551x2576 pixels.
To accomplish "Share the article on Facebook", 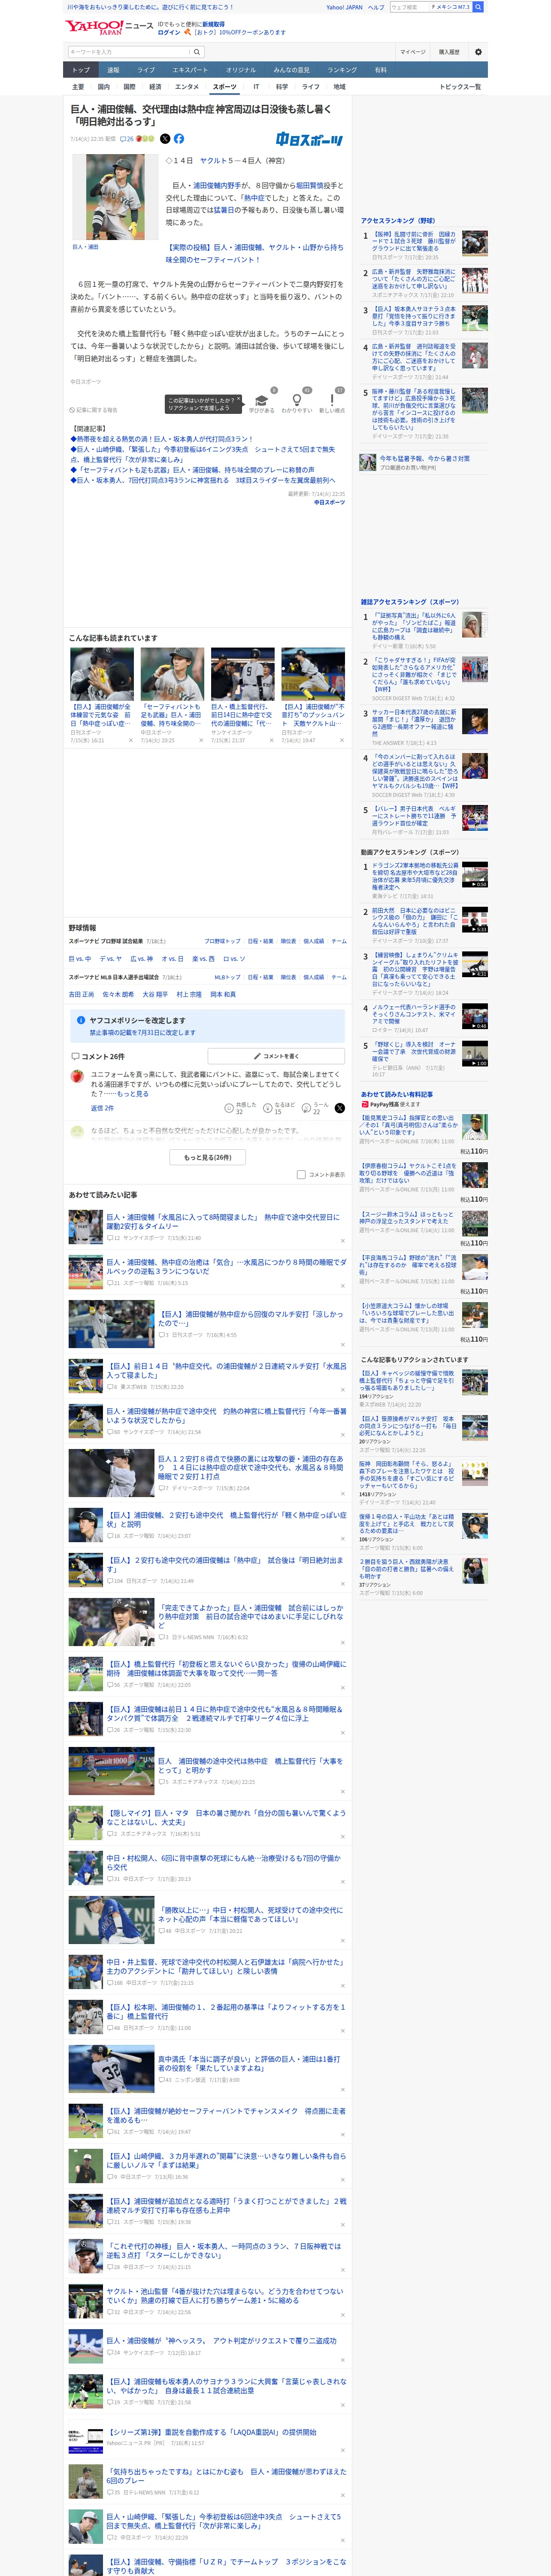I will (x=179, y=139).
